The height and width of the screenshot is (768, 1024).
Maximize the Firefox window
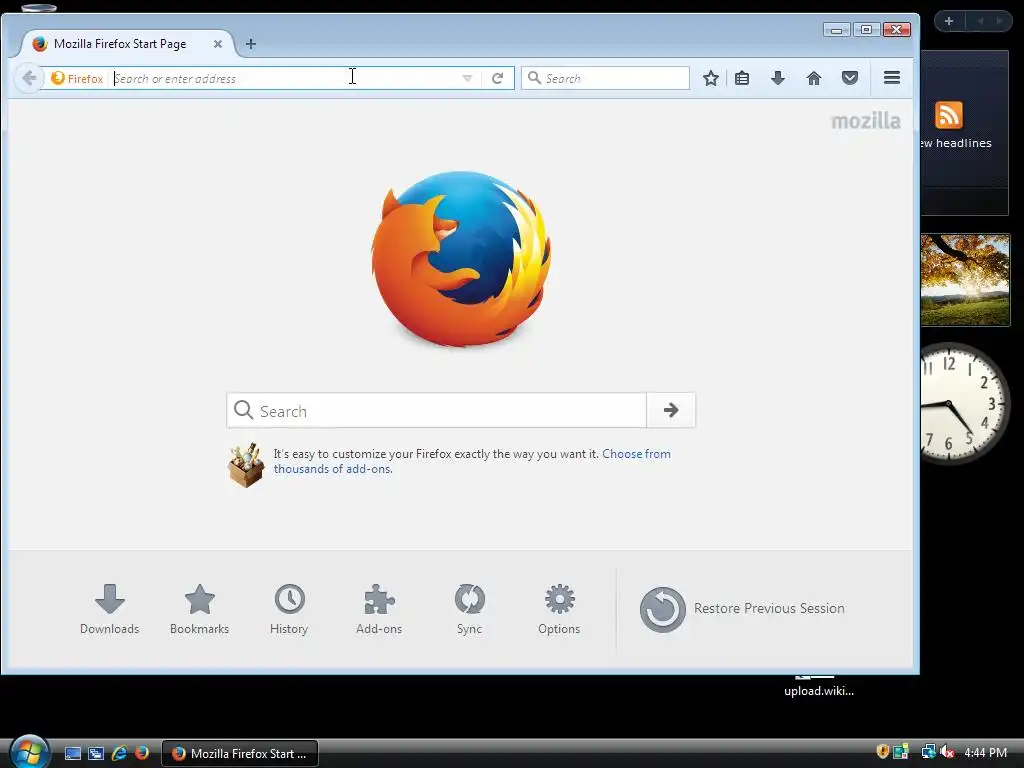tap(867, 29)
